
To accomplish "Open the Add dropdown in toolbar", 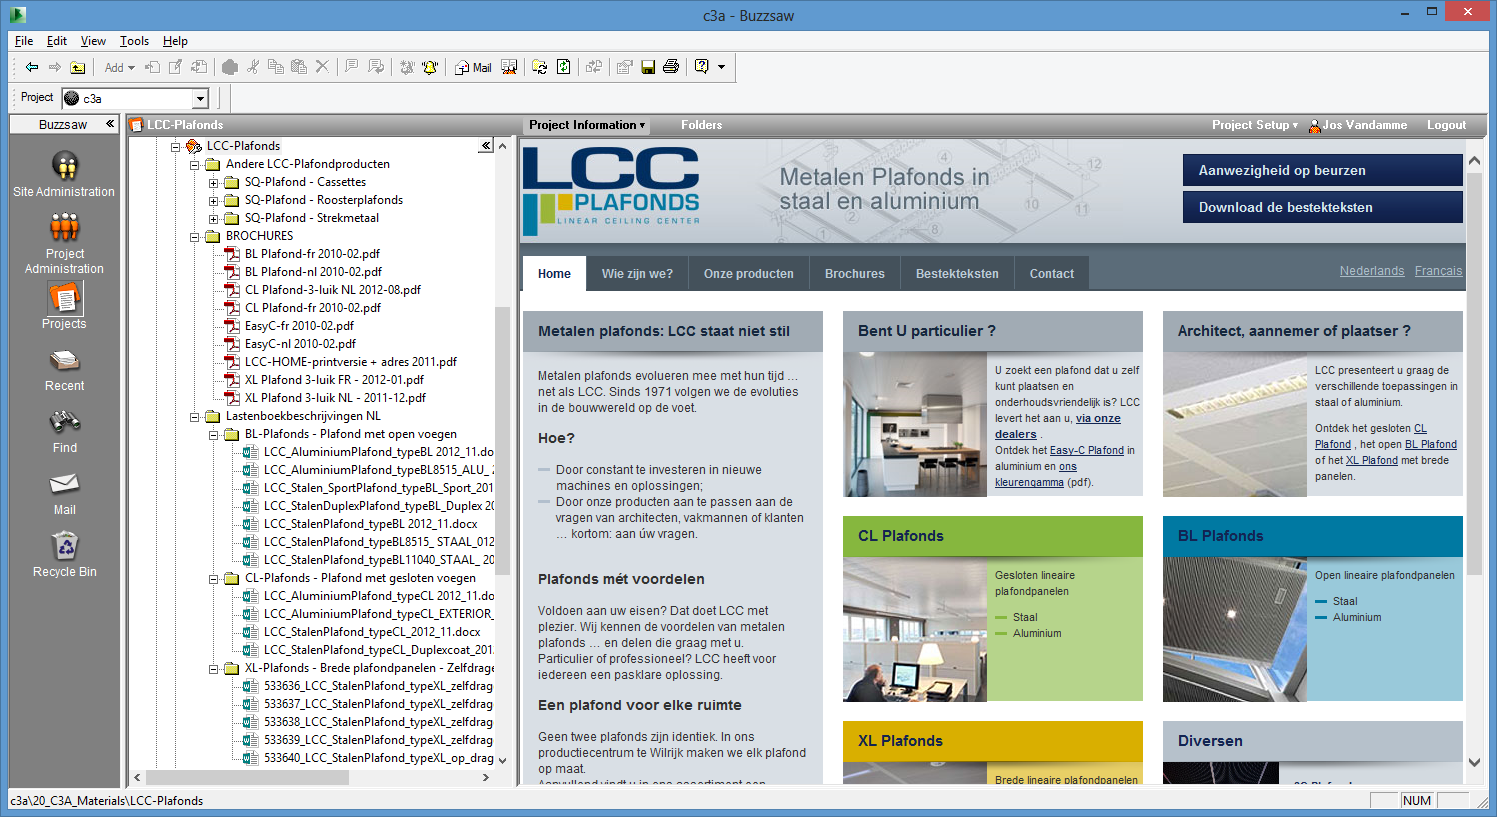I will coord(120,67).
